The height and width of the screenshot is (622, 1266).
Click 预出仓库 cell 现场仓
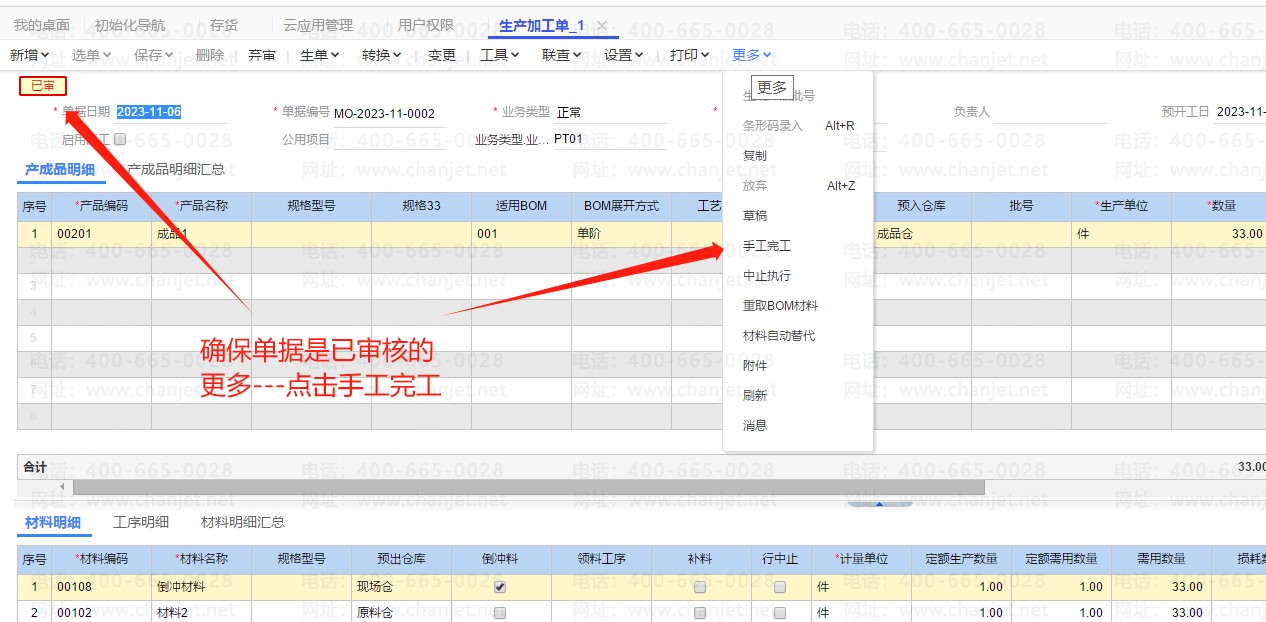coord(401,587)
